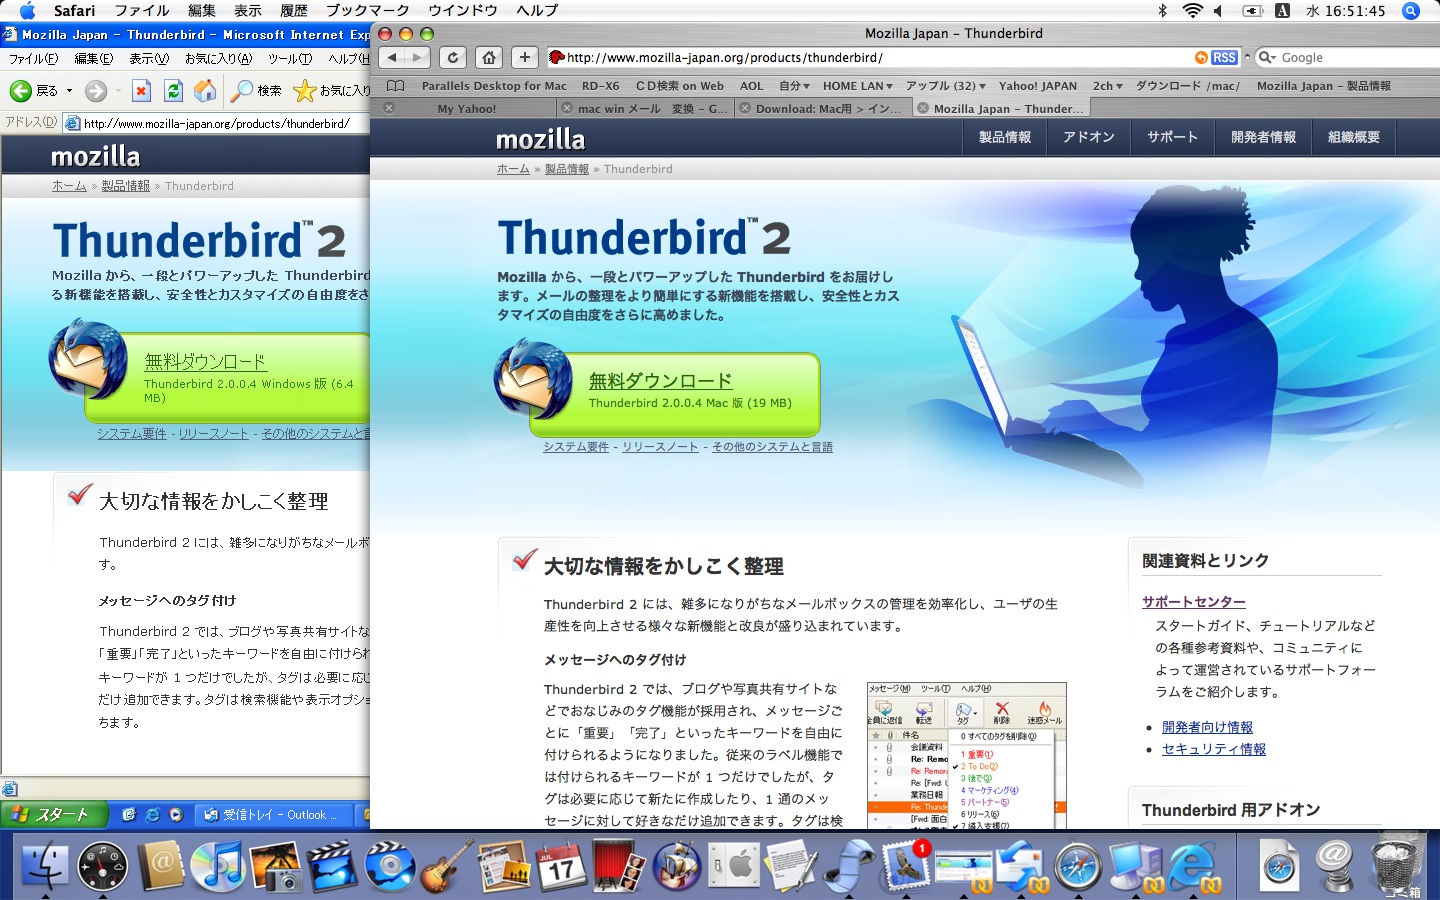1440x900 pixels.
Task: Expand the HOME LAN bookmarks dropdown
Action: click(858, 86)
